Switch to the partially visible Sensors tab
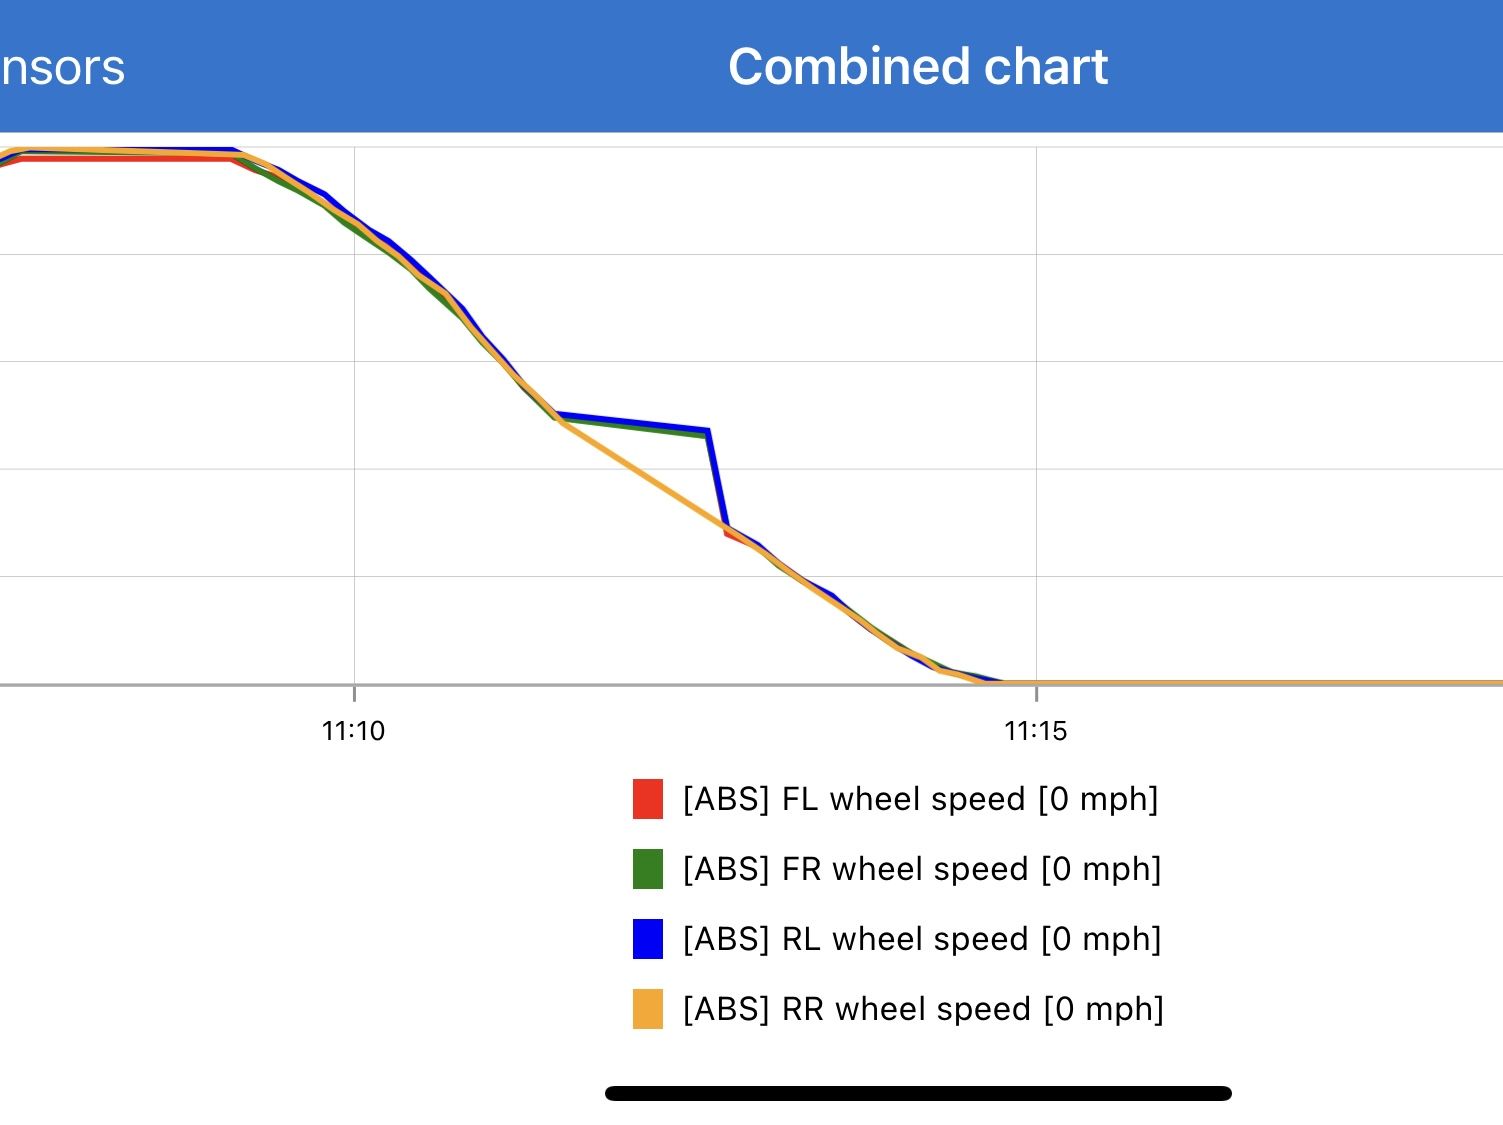The image size is (1503, 1125). click(62, 68)
